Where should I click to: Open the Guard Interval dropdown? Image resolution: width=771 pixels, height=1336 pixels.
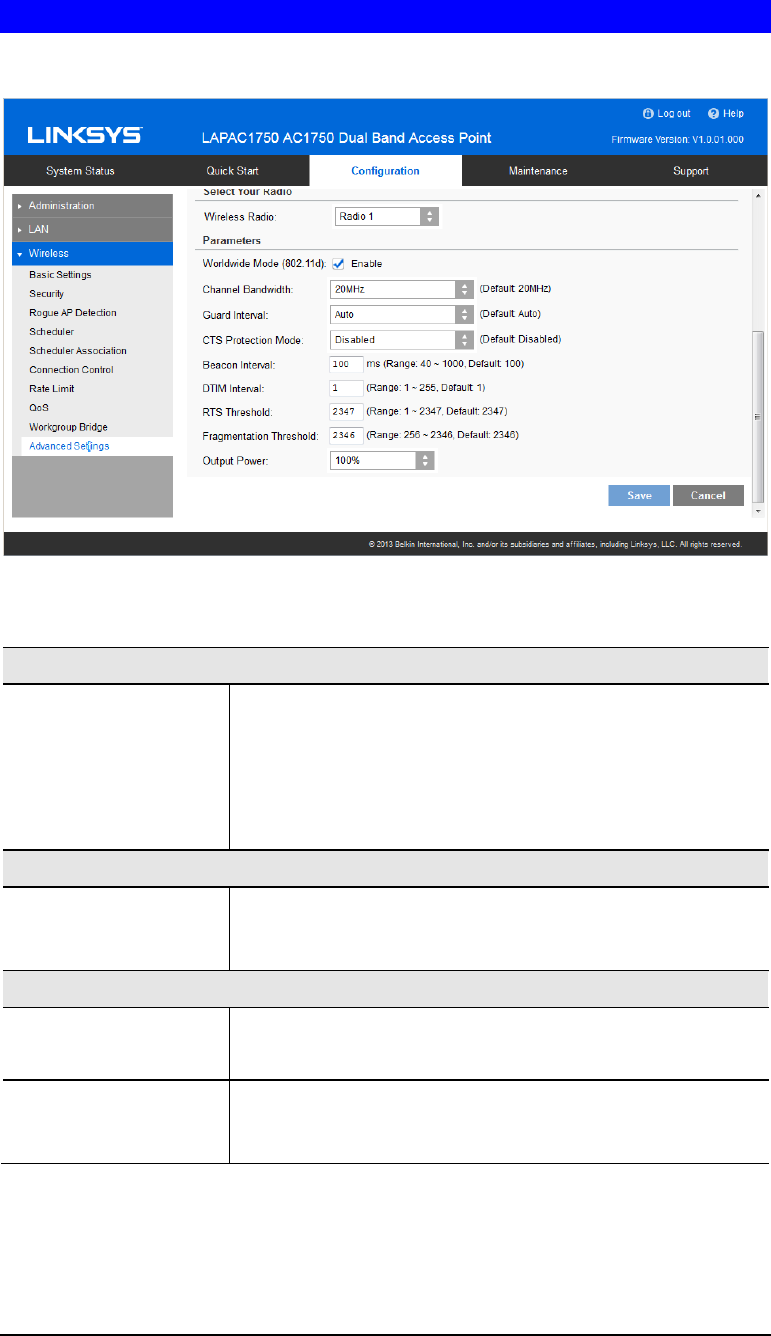pyautogui.click(x=402, y=314)
